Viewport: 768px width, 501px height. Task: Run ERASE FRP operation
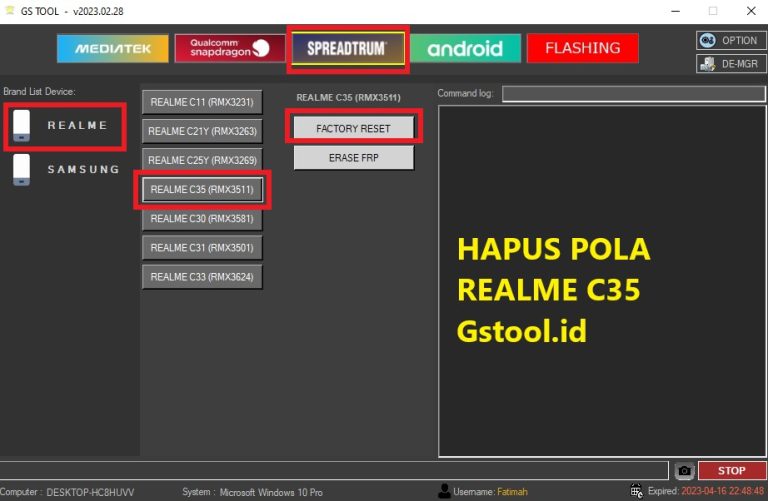[354, 158]
